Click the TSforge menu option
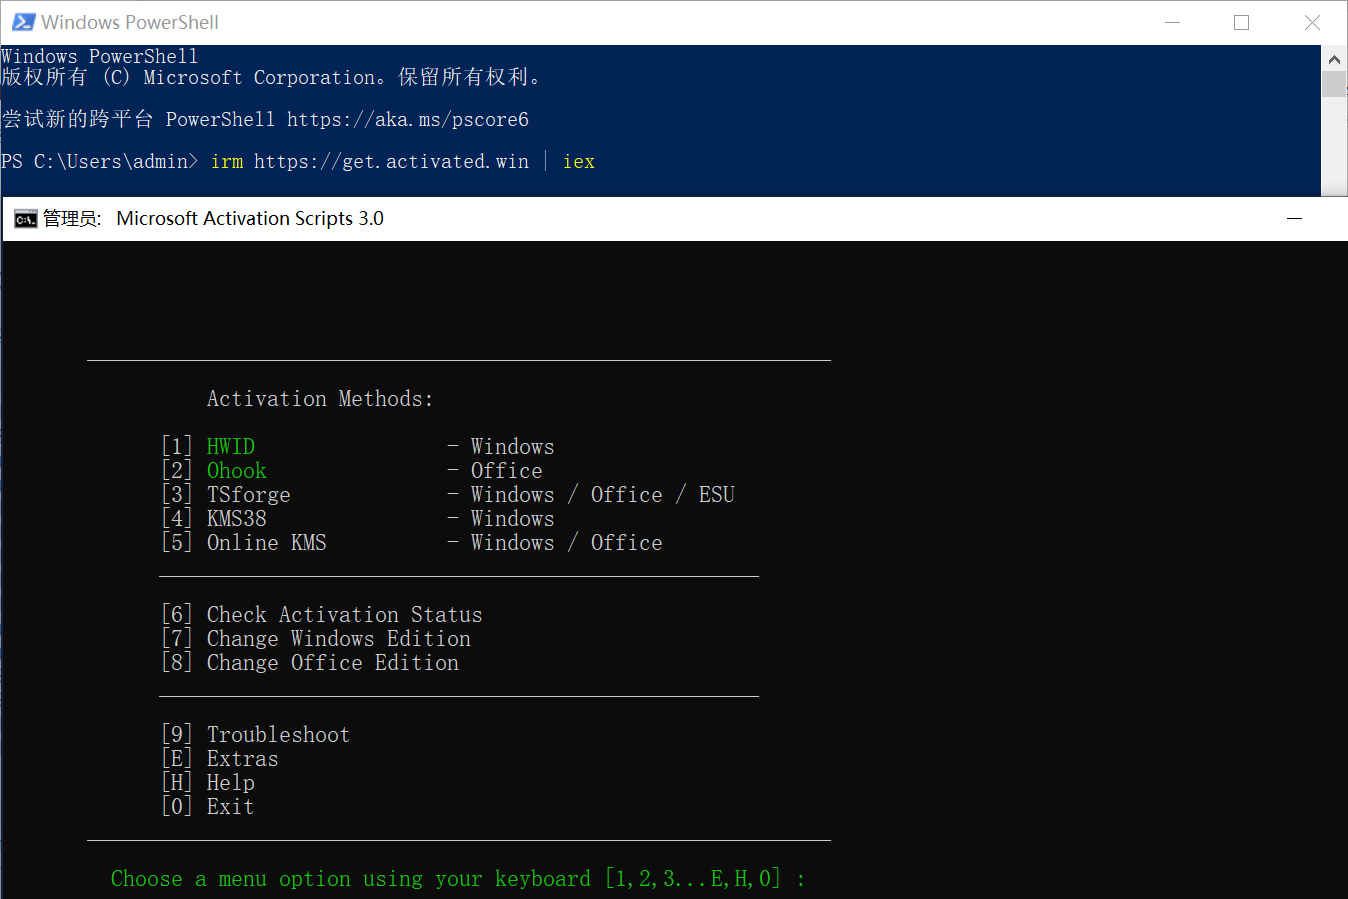 coord(249,494)
